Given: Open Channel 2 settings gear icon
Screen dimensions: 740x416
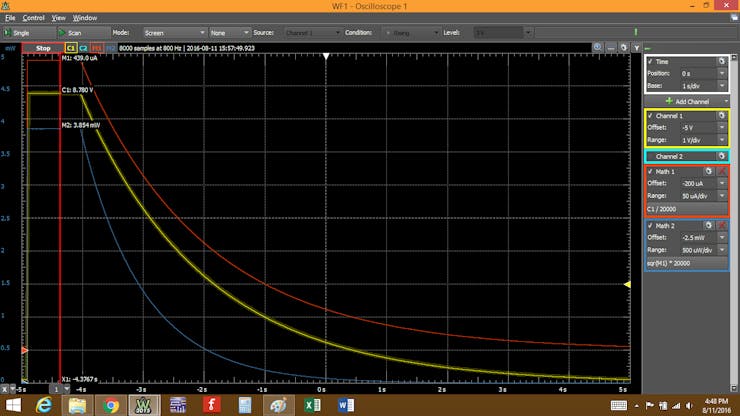Looking at the screenshot, I should 722,156.
